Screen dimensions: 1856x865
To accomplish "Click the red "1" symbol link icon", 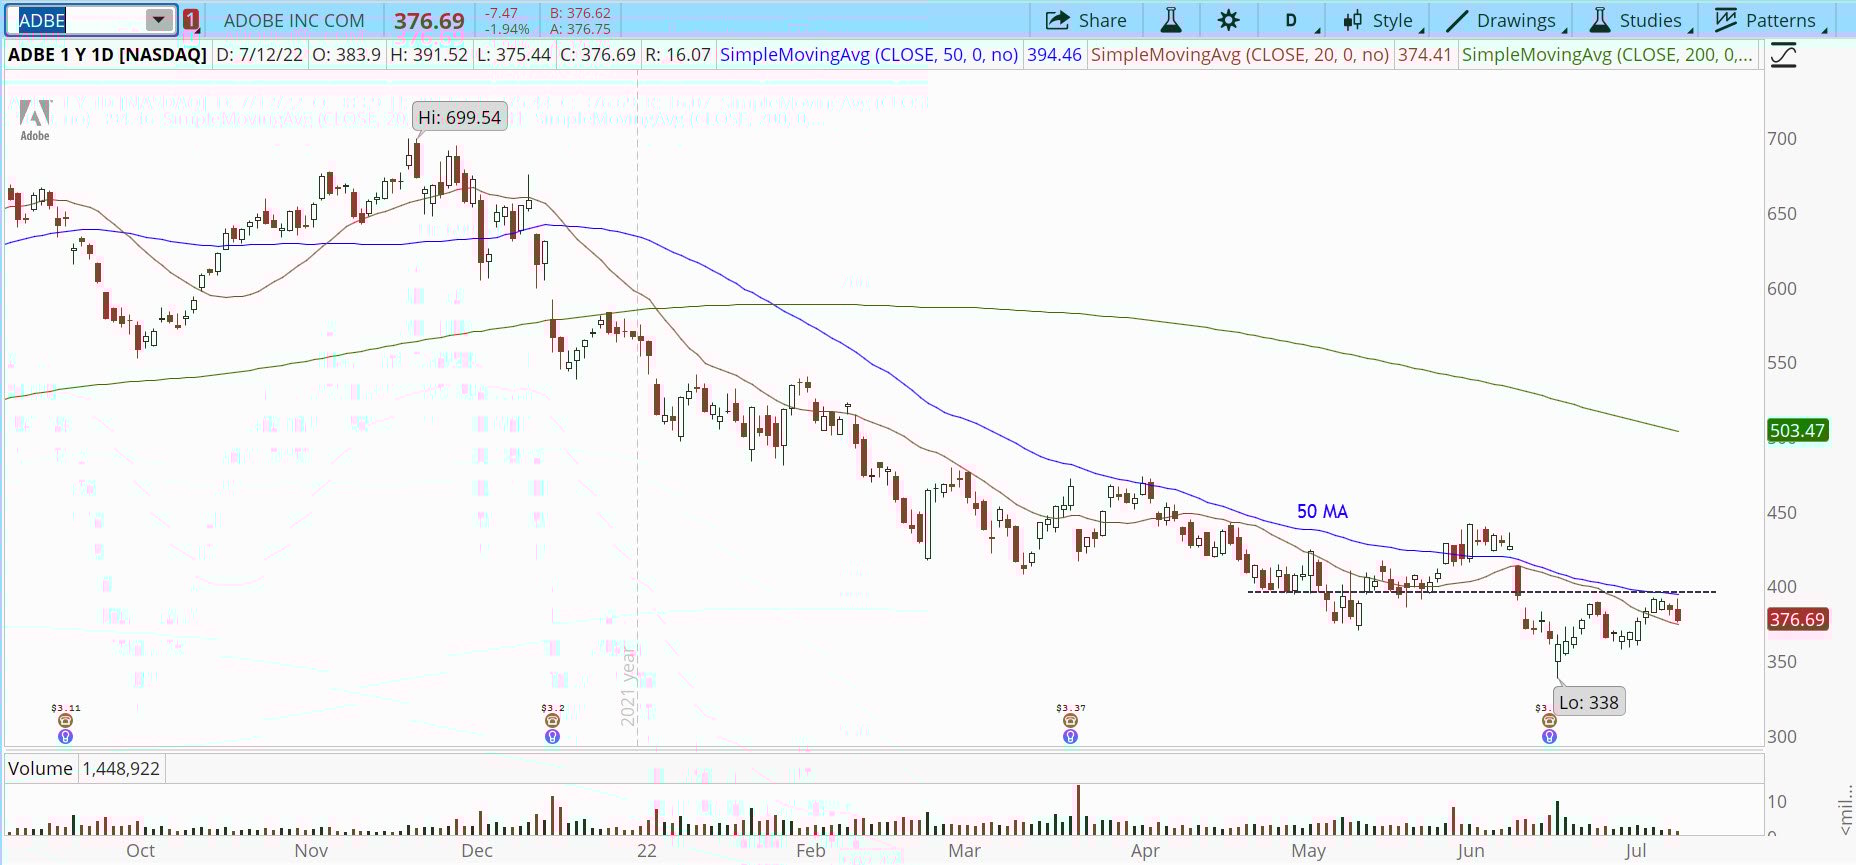I will pos(190,20).
